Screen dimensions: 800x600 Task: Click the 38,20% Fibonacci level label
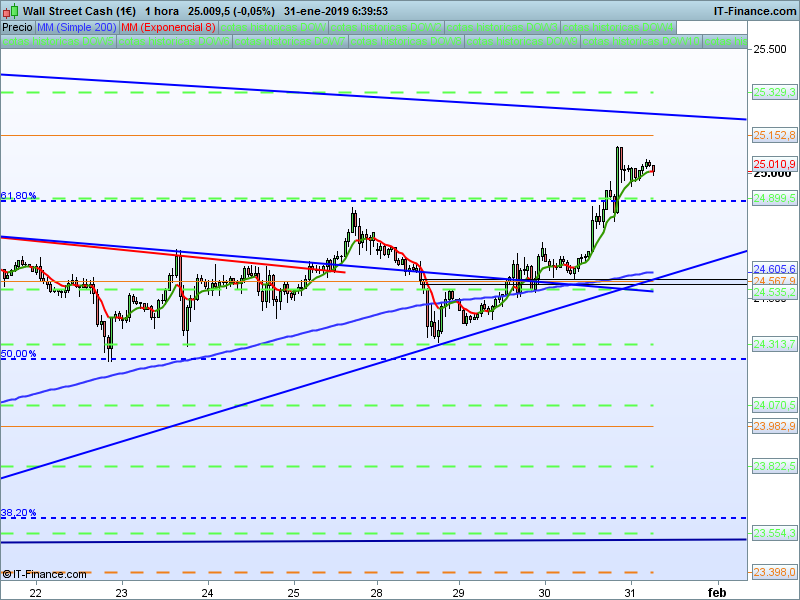click(x=18, y=513)
